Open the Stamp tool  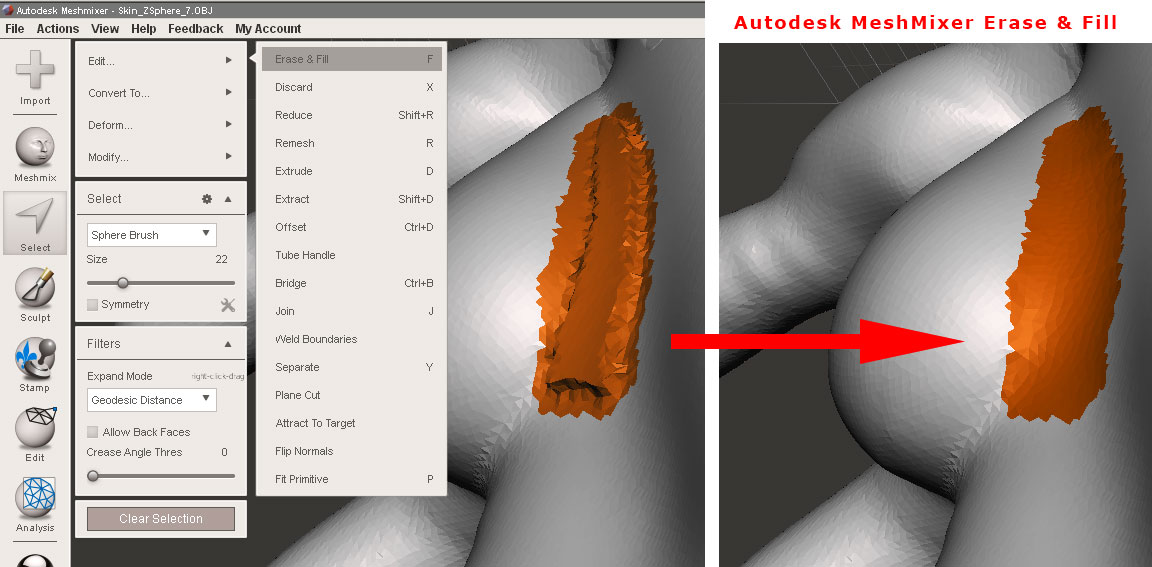pyautogui.click(x=35, y=358)
